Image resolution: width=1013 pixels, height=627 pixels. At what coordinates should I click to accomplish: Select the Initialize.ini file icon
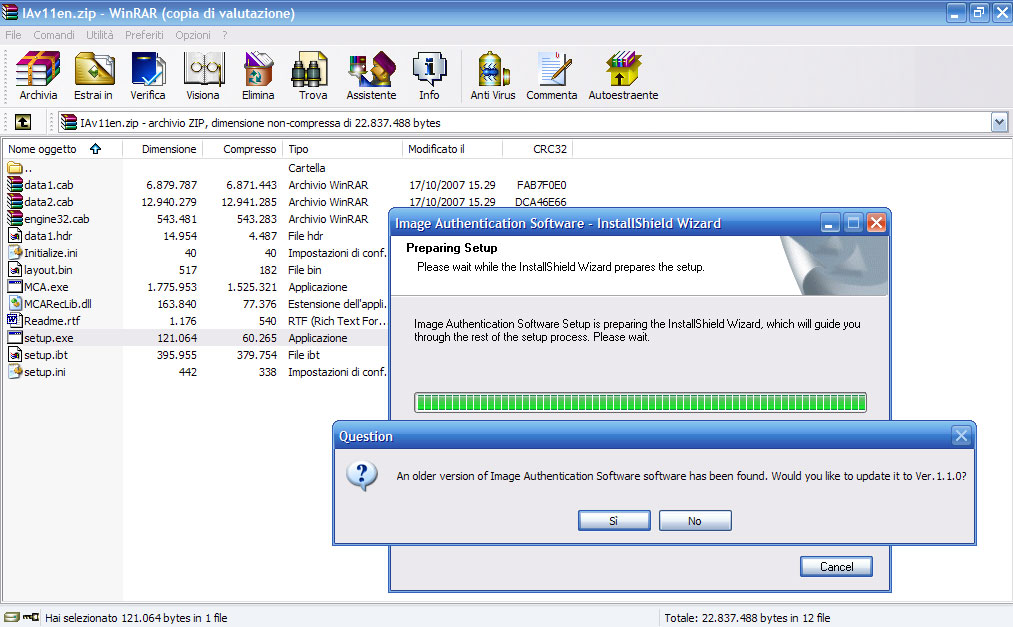pos(15,252)
